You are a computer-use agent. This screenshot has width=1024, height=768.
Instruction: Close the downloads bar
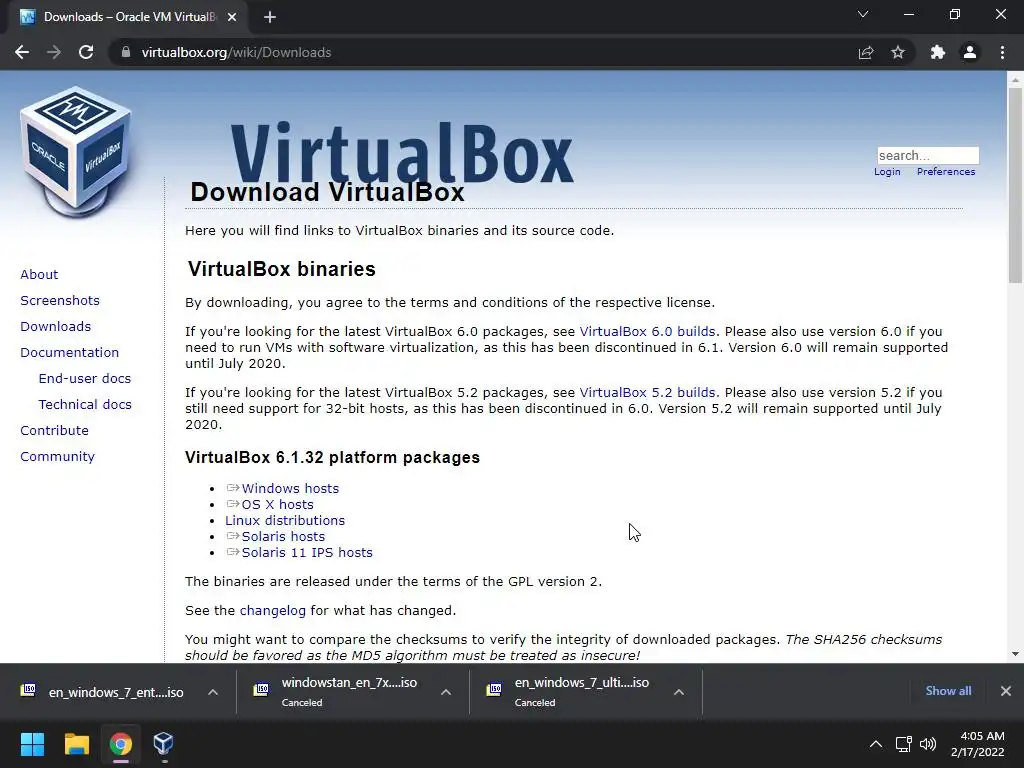click(x=1006, y=691)
